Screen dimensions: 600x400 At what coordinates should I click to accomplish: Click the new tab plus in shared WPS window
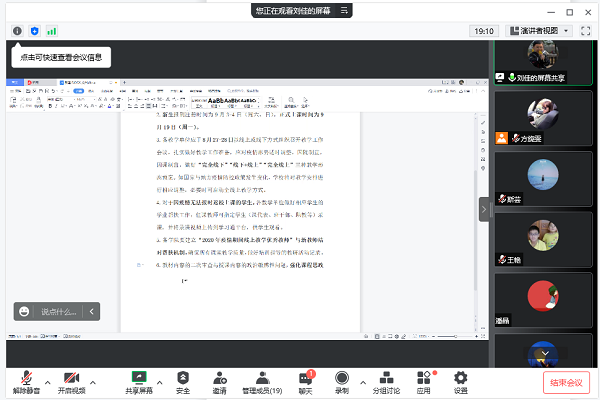(x=124, y=82)
